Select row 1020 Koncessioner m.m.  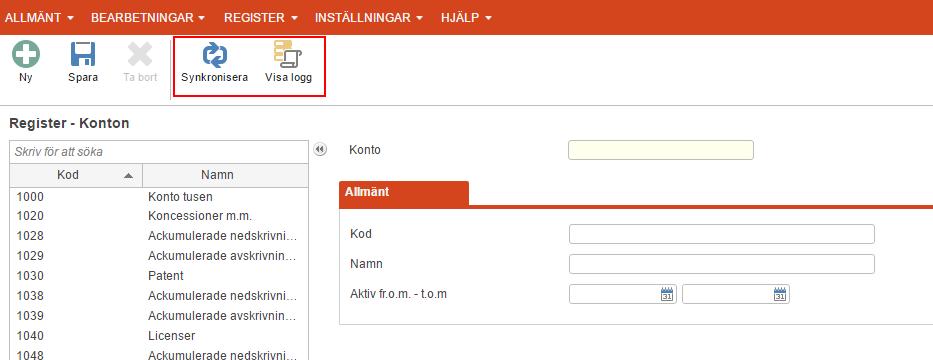click(x=159, y=216)
